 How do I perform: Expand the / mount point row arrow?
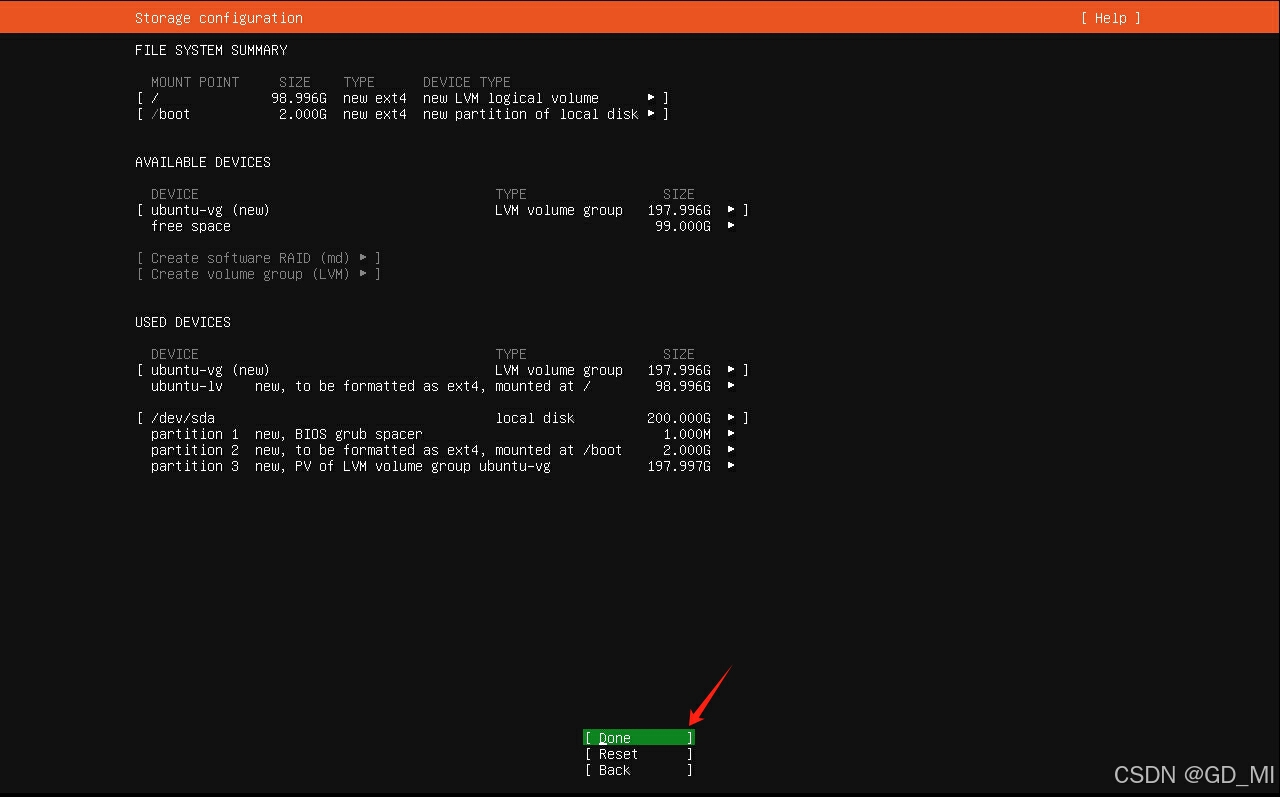coord(651,98)
